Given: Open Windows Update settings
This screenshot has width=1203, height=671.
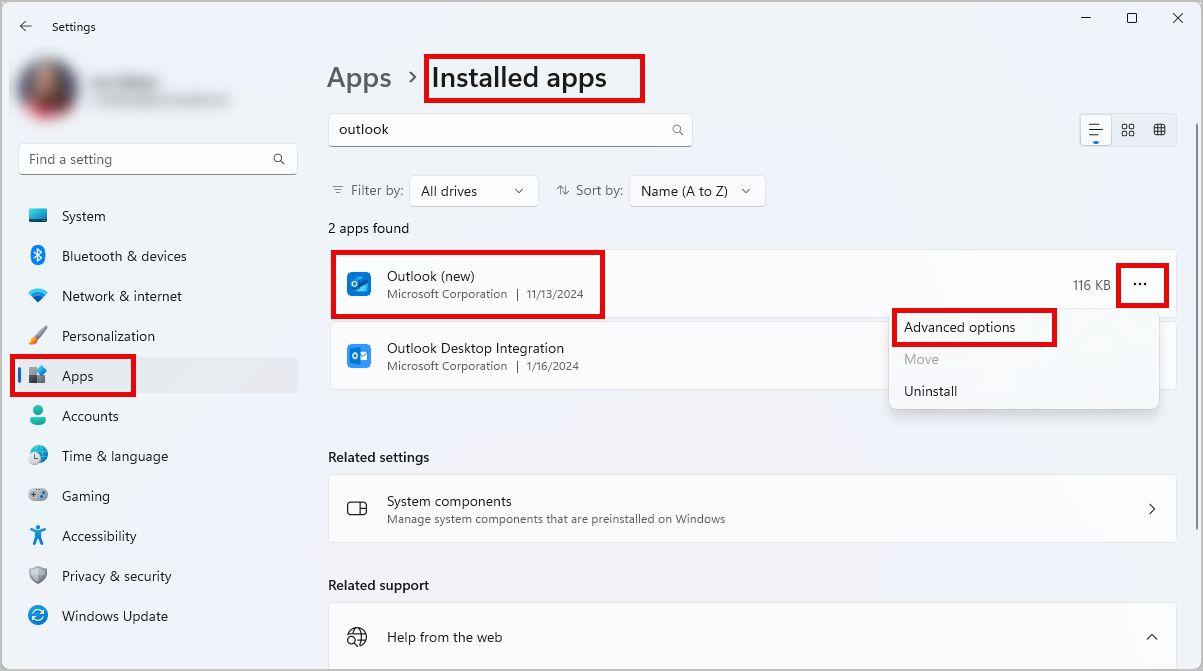Looking at the screenshot, I should point(158,616).
